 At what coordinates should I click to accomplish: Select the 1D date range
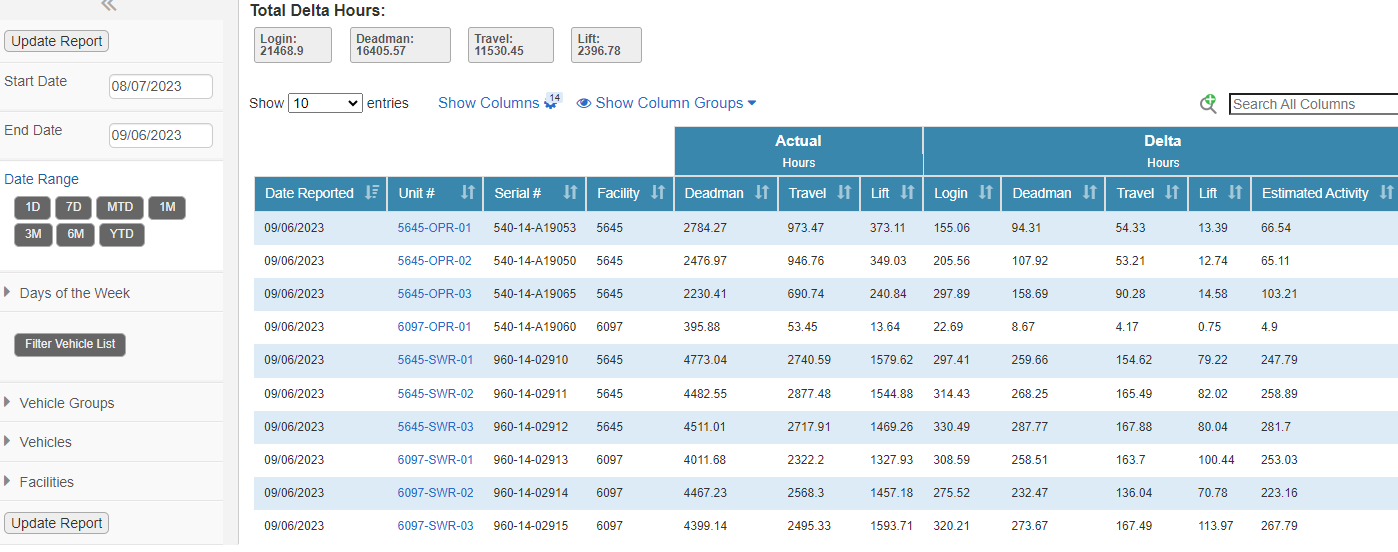coord(33,207)
